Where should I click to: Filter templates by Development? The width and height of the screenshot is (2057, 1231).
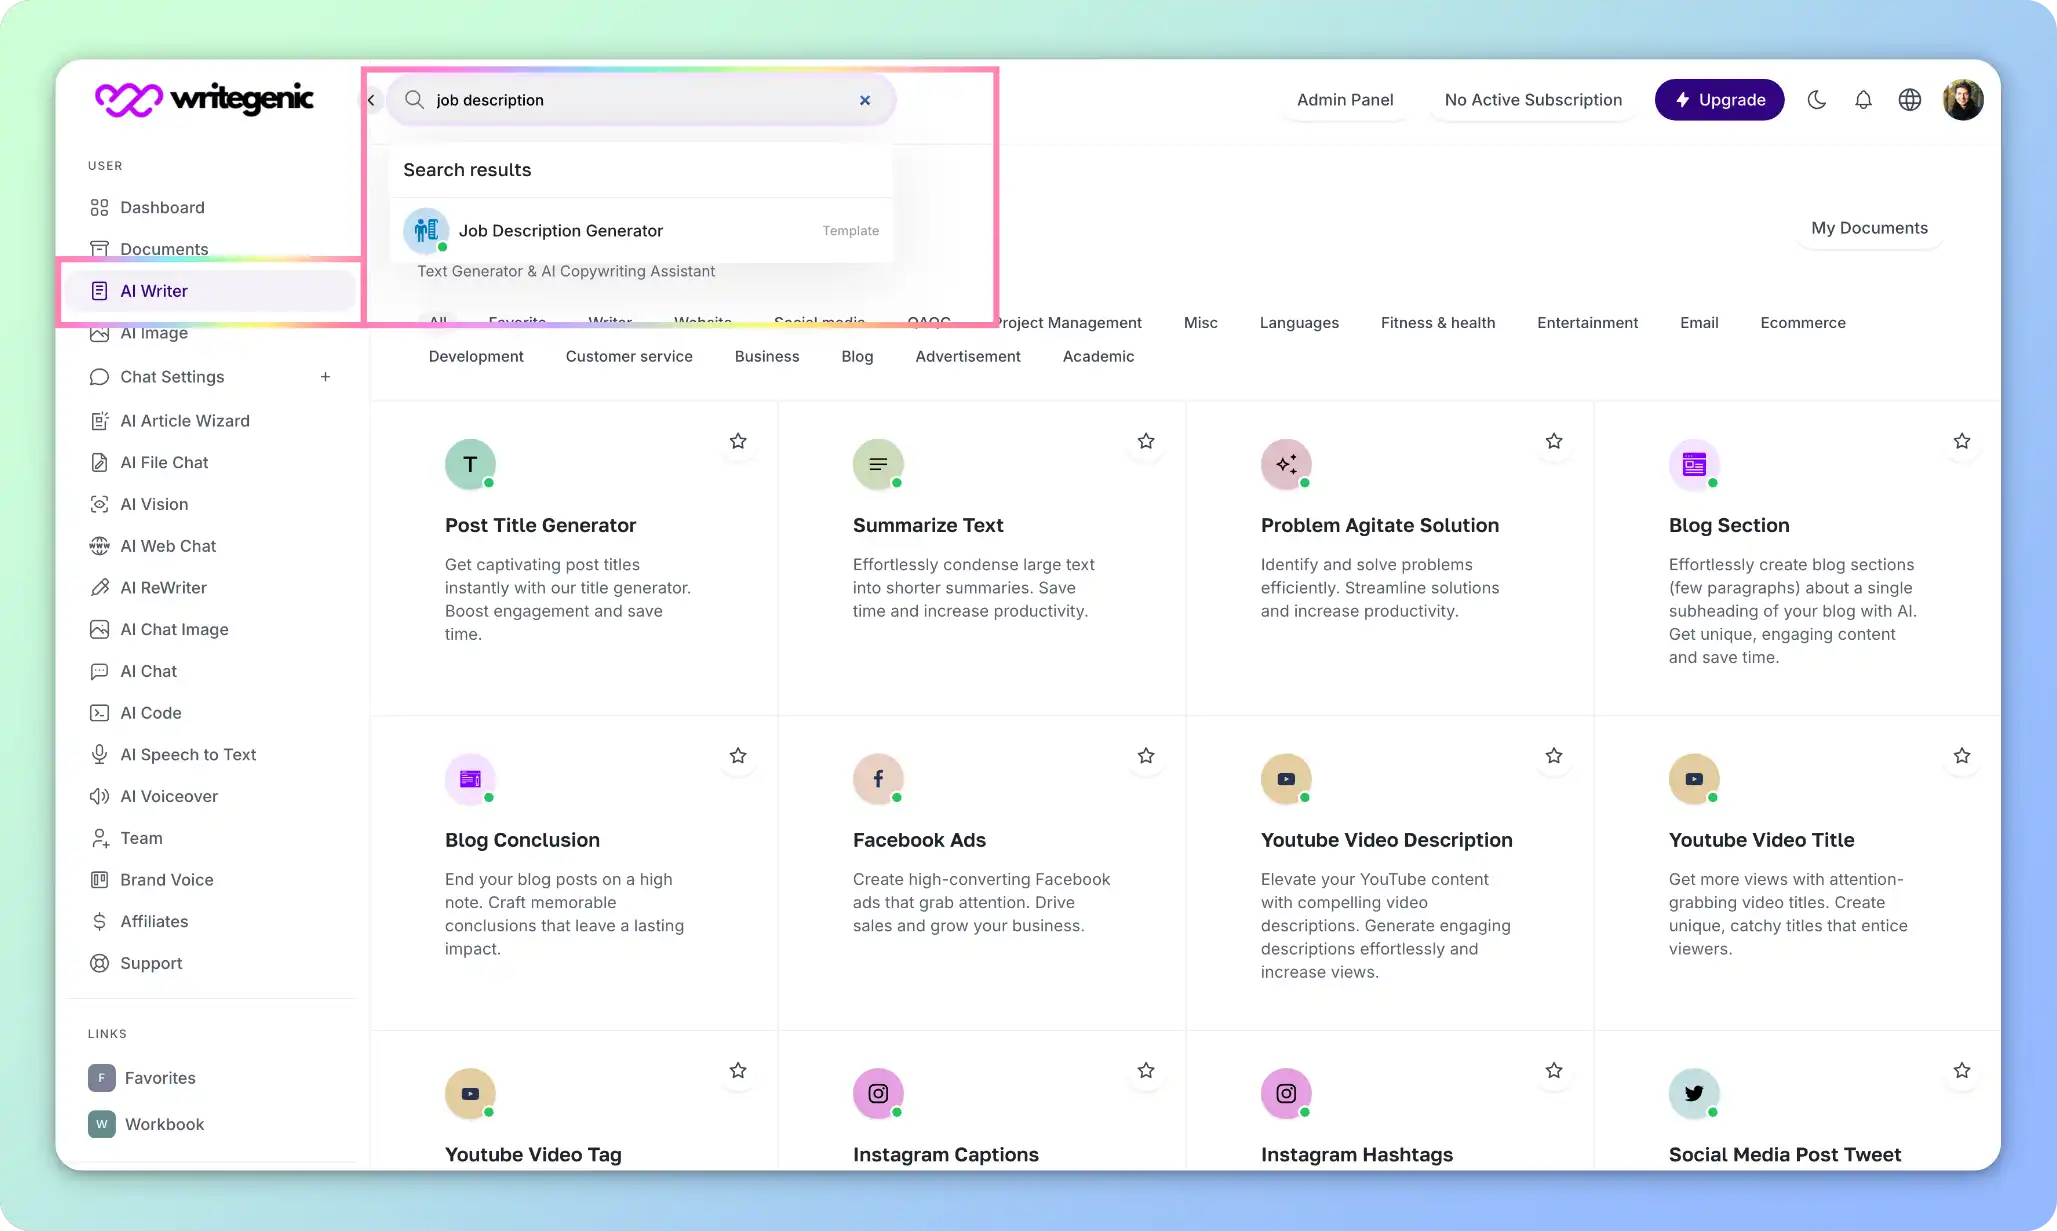click(x=476, y=357)
